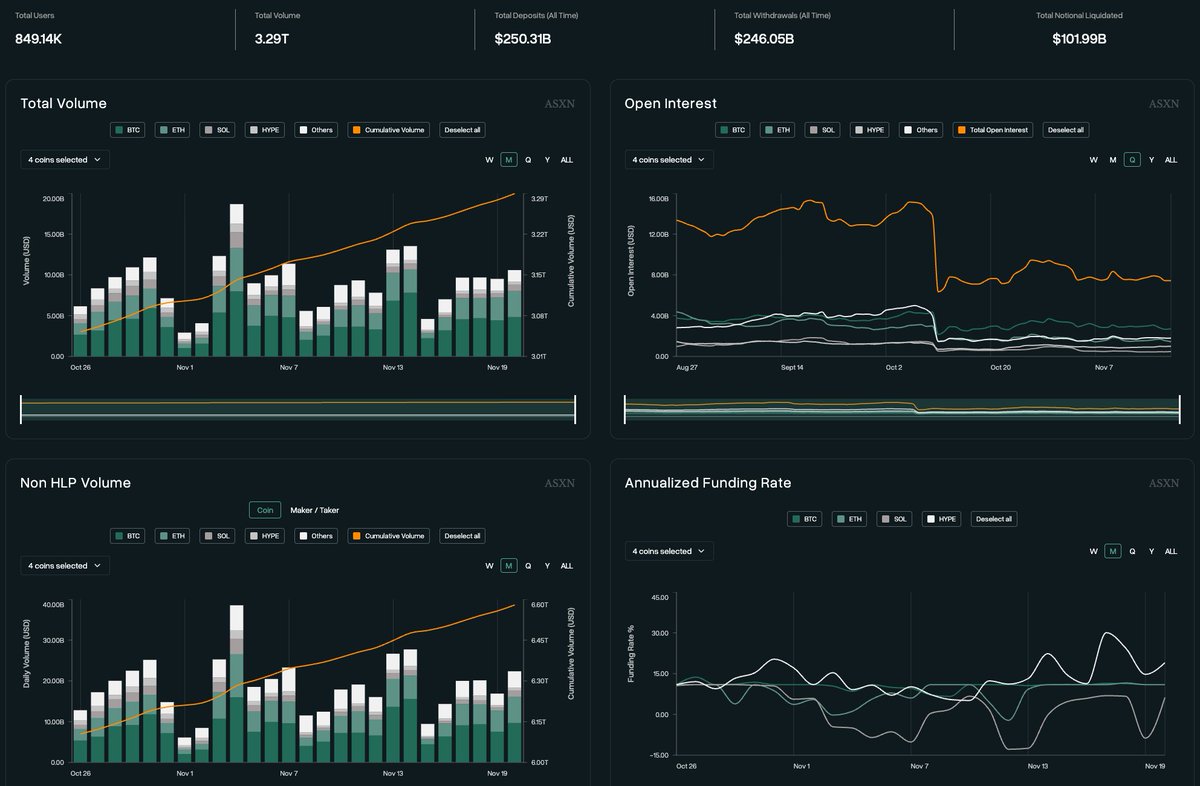Click right handle of Open Interest range slider
The image size is (1200, 786).
tap(1179, 409)
